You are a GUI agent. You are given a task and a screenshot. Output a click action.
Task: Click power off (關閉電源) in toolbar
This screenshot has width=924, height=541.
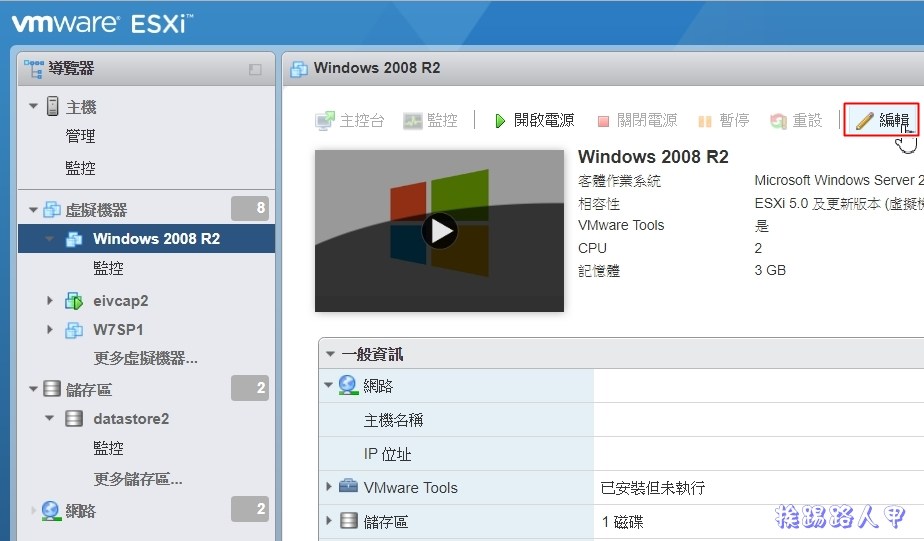click(x=637, y=121)
